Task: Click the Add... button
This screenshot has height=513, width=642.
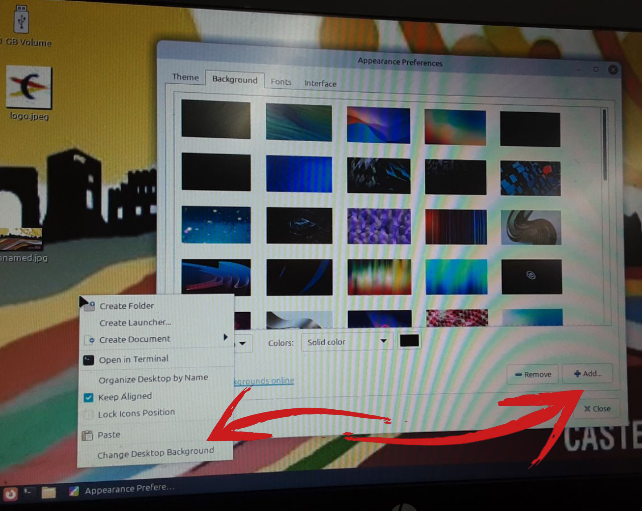Action: click(585, 373)
